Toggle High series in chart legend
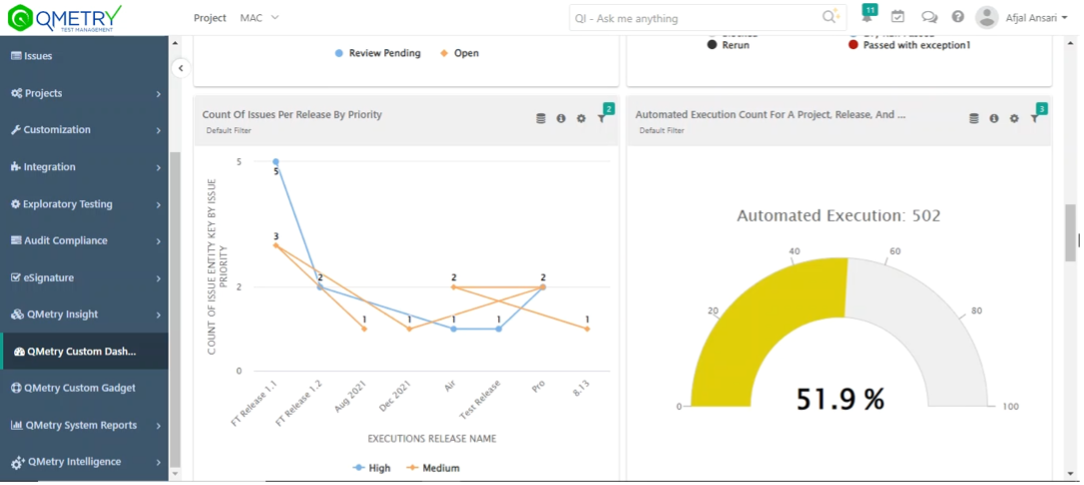The width and height of the screenshot is (1084, 485). click(371, 468)
